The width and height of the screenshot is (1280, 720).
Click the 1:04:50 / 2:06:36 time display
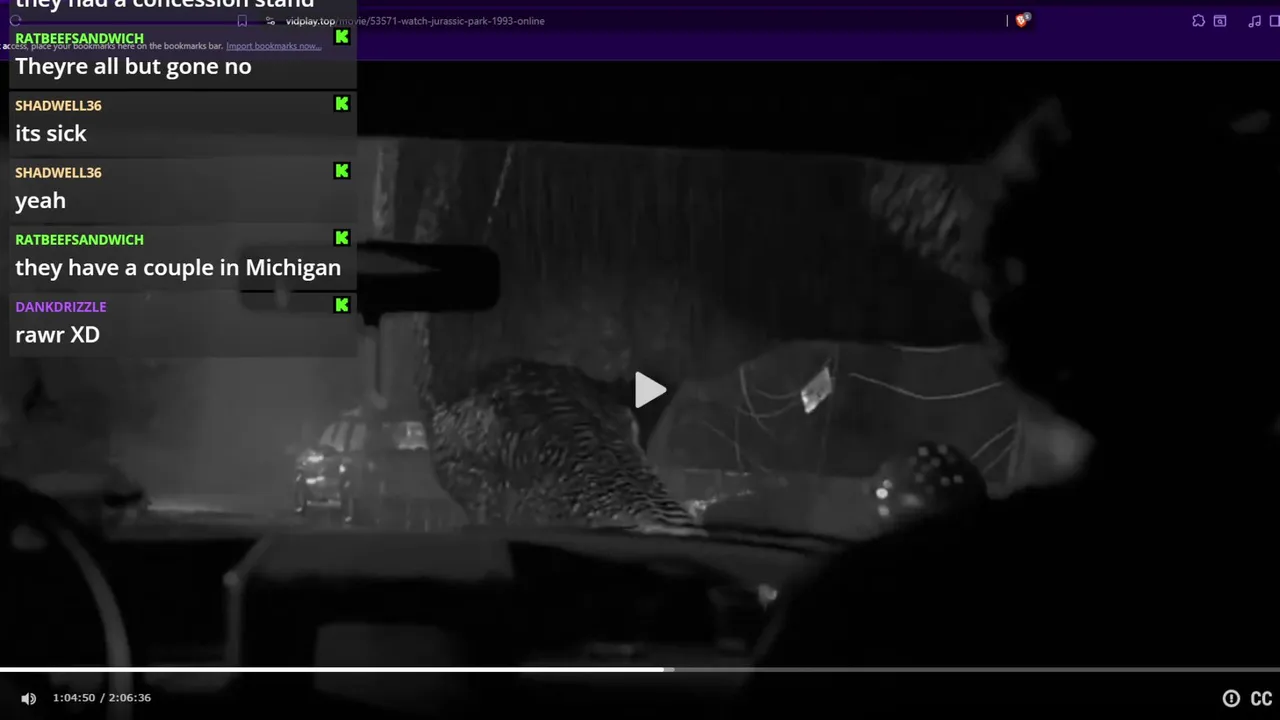click(102, 698)
